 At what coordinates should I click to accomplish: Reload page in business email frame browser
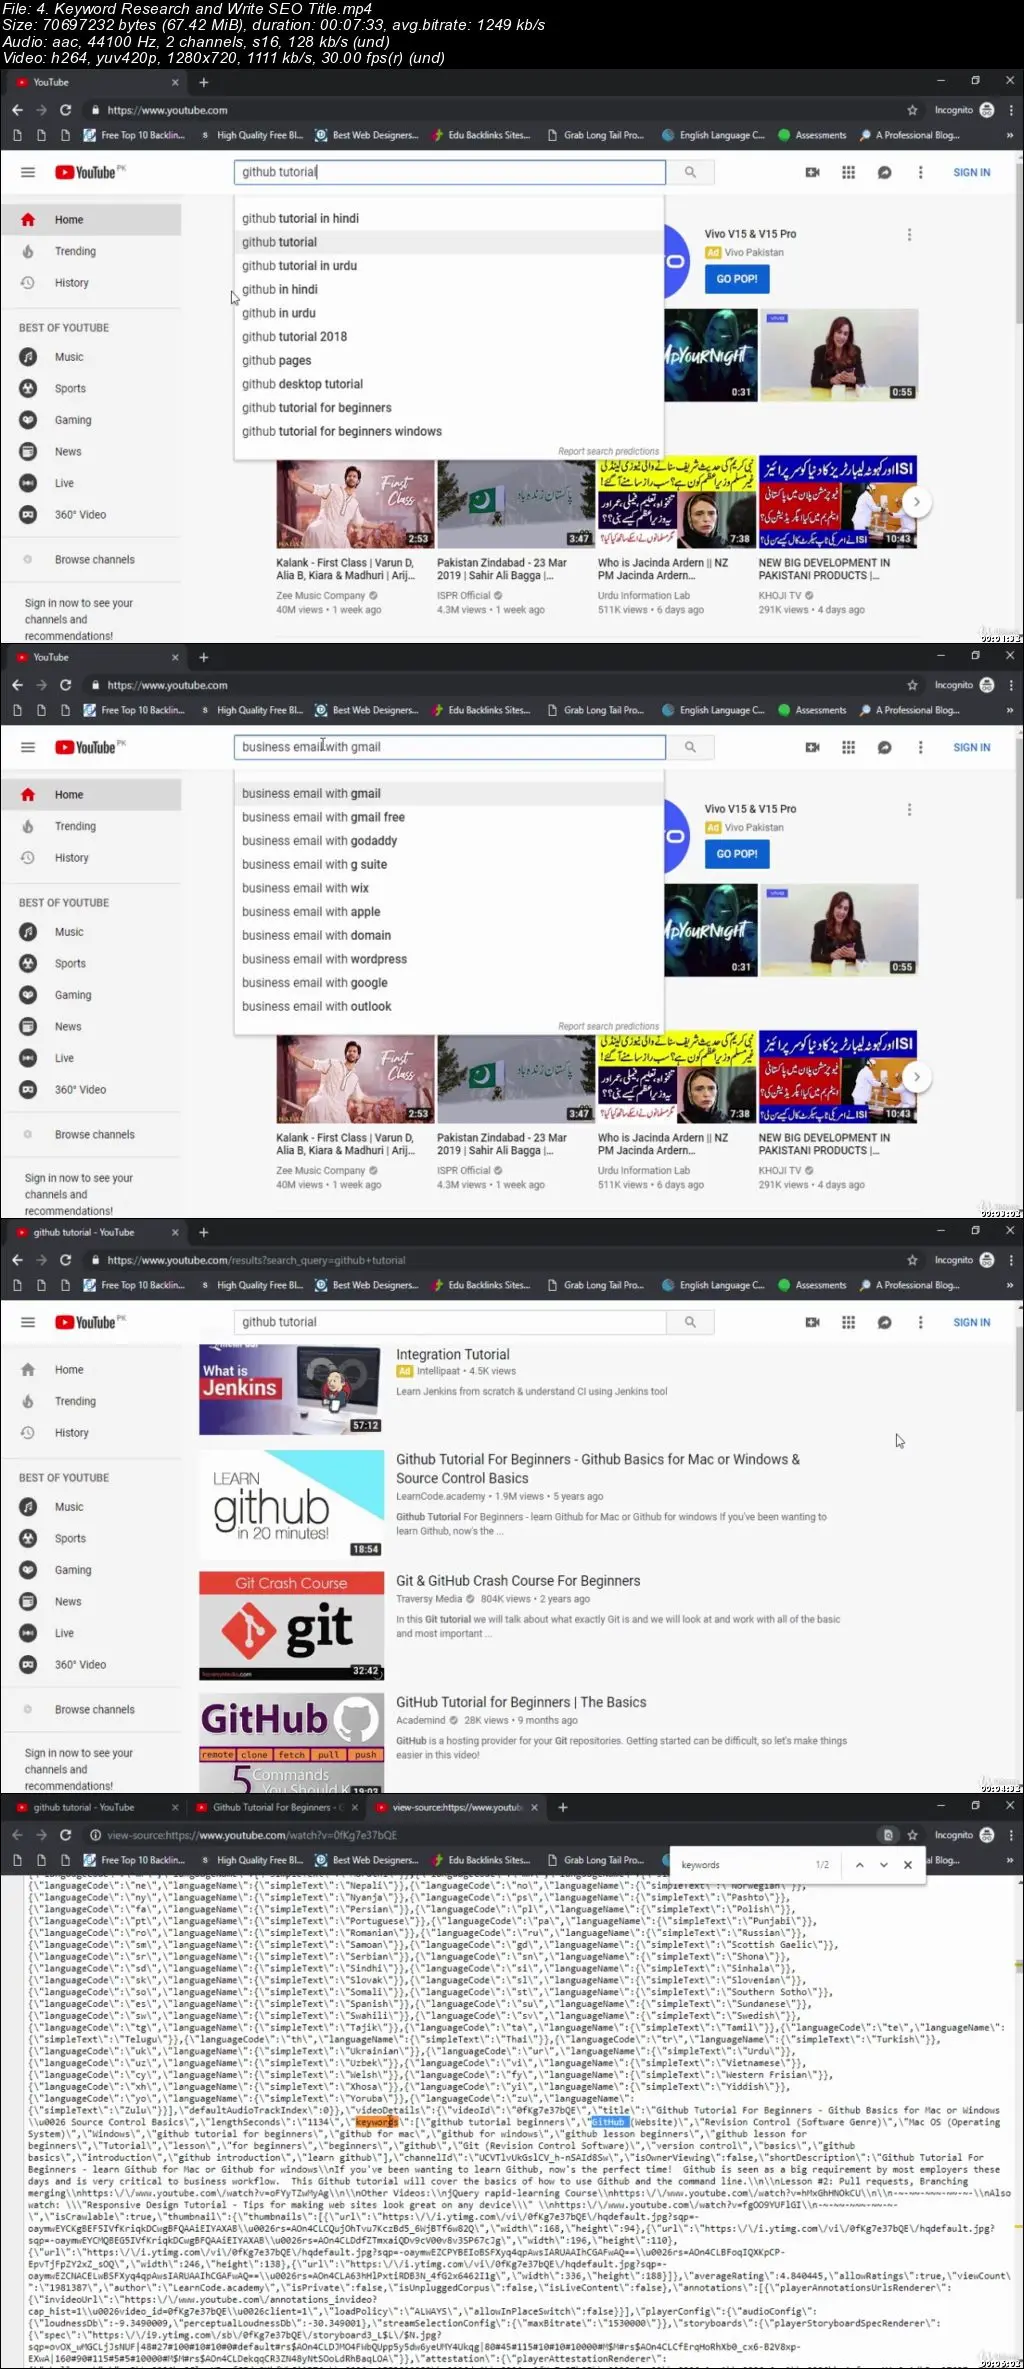point(65,685)
